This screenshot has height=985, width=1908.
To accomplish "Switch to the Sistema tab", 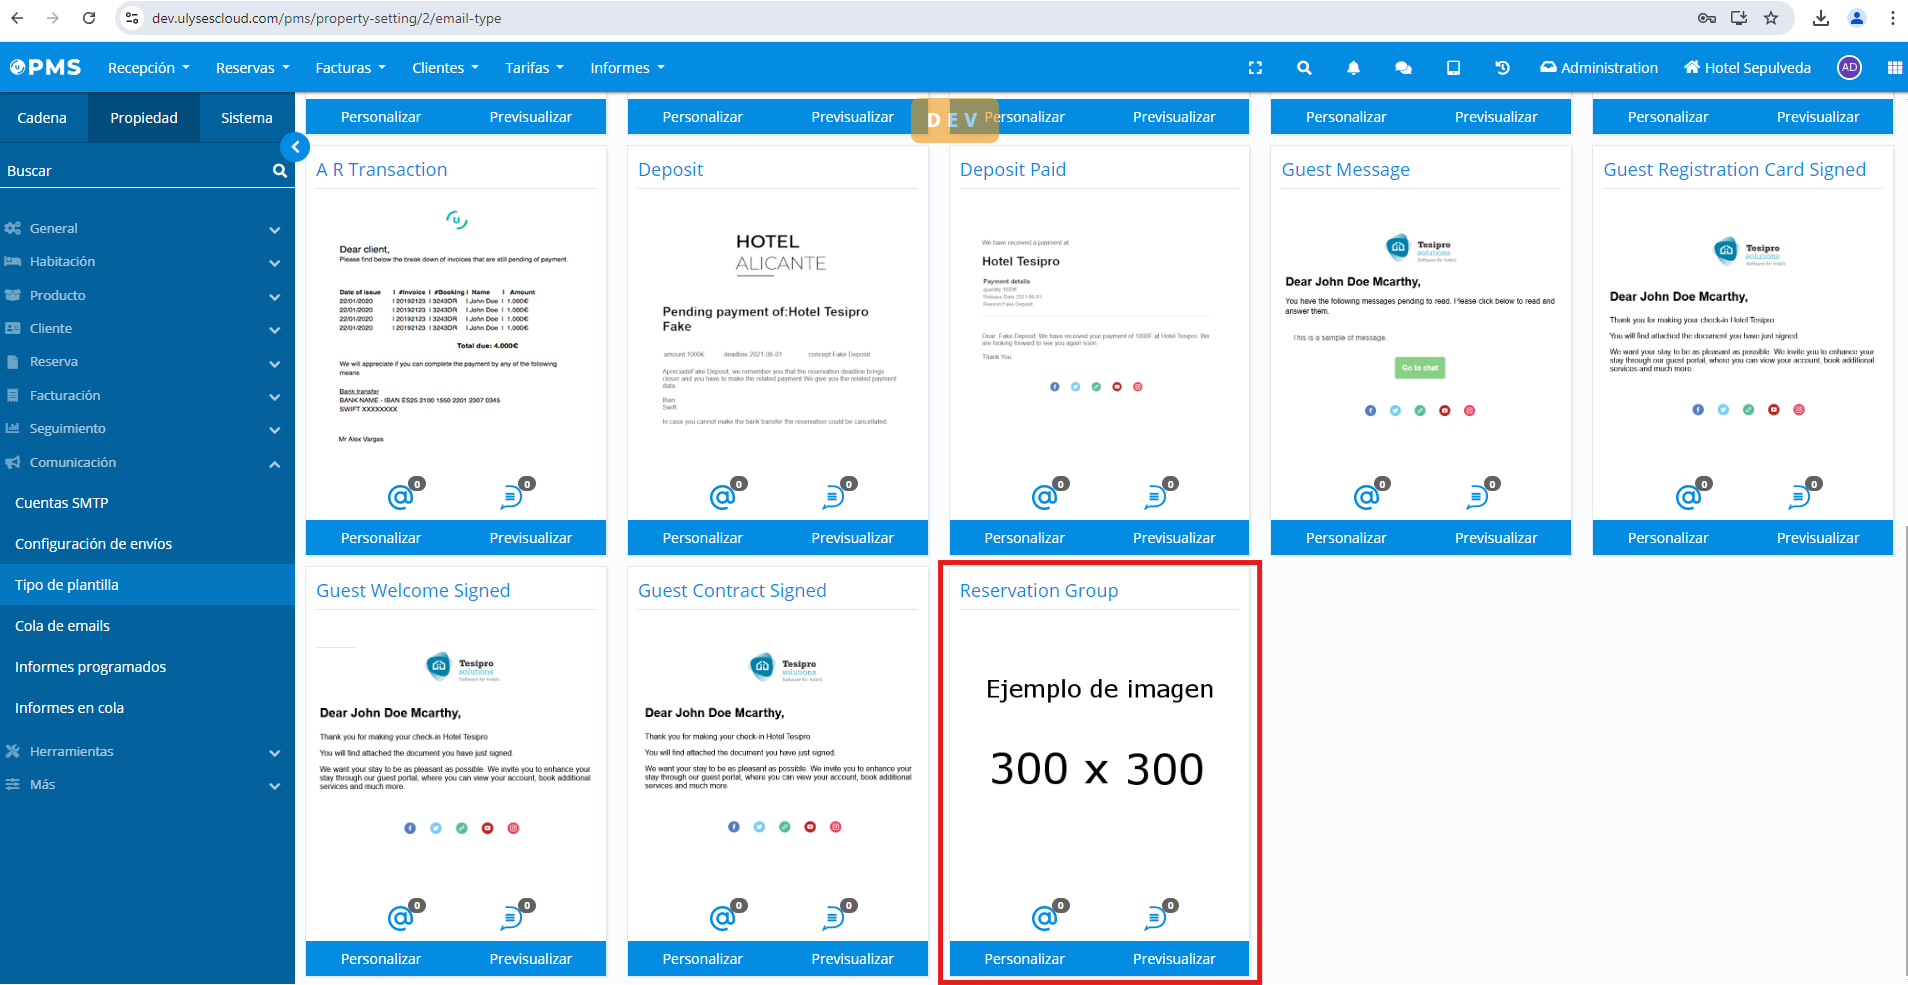I will (246, 118).
